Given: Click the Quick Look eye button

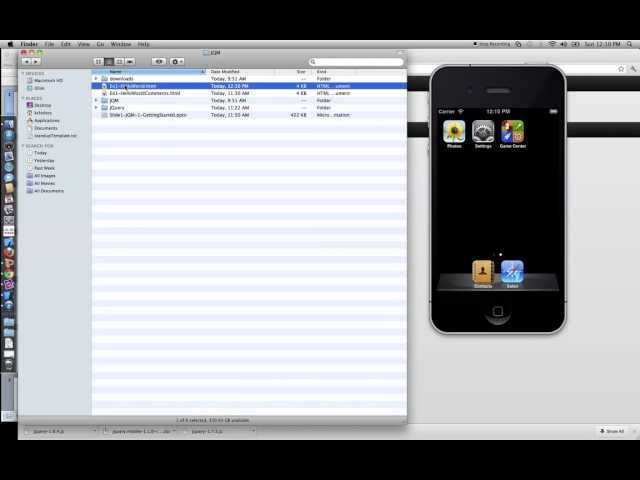Looking at the screenshot, I should coord(159,61).
